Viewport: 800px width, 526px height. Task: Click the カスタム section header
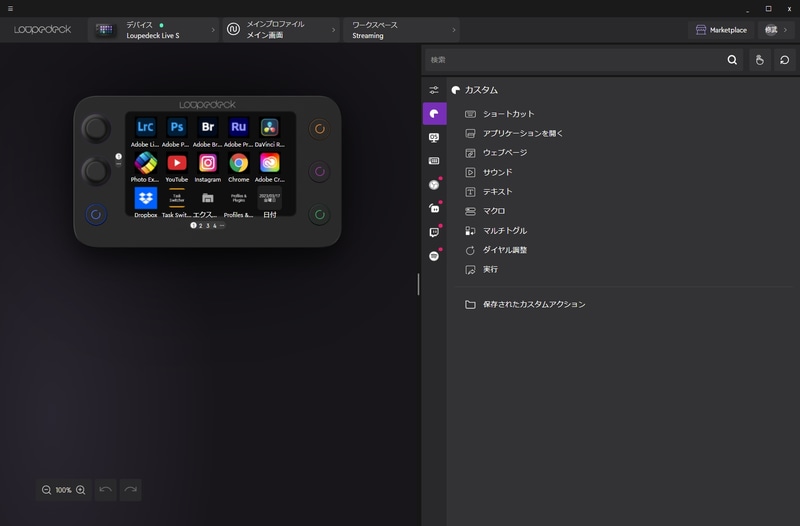click(x=481, y=90)
